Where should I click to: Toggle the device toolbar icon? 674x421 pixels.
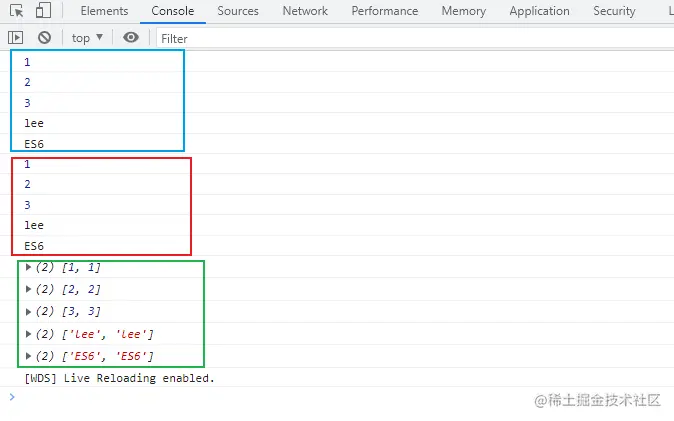(43, 11)
